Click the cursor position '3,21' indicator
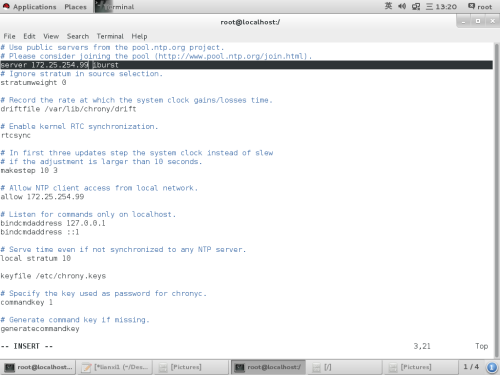The height and width of the screenshot is (375, 500). 422,346
